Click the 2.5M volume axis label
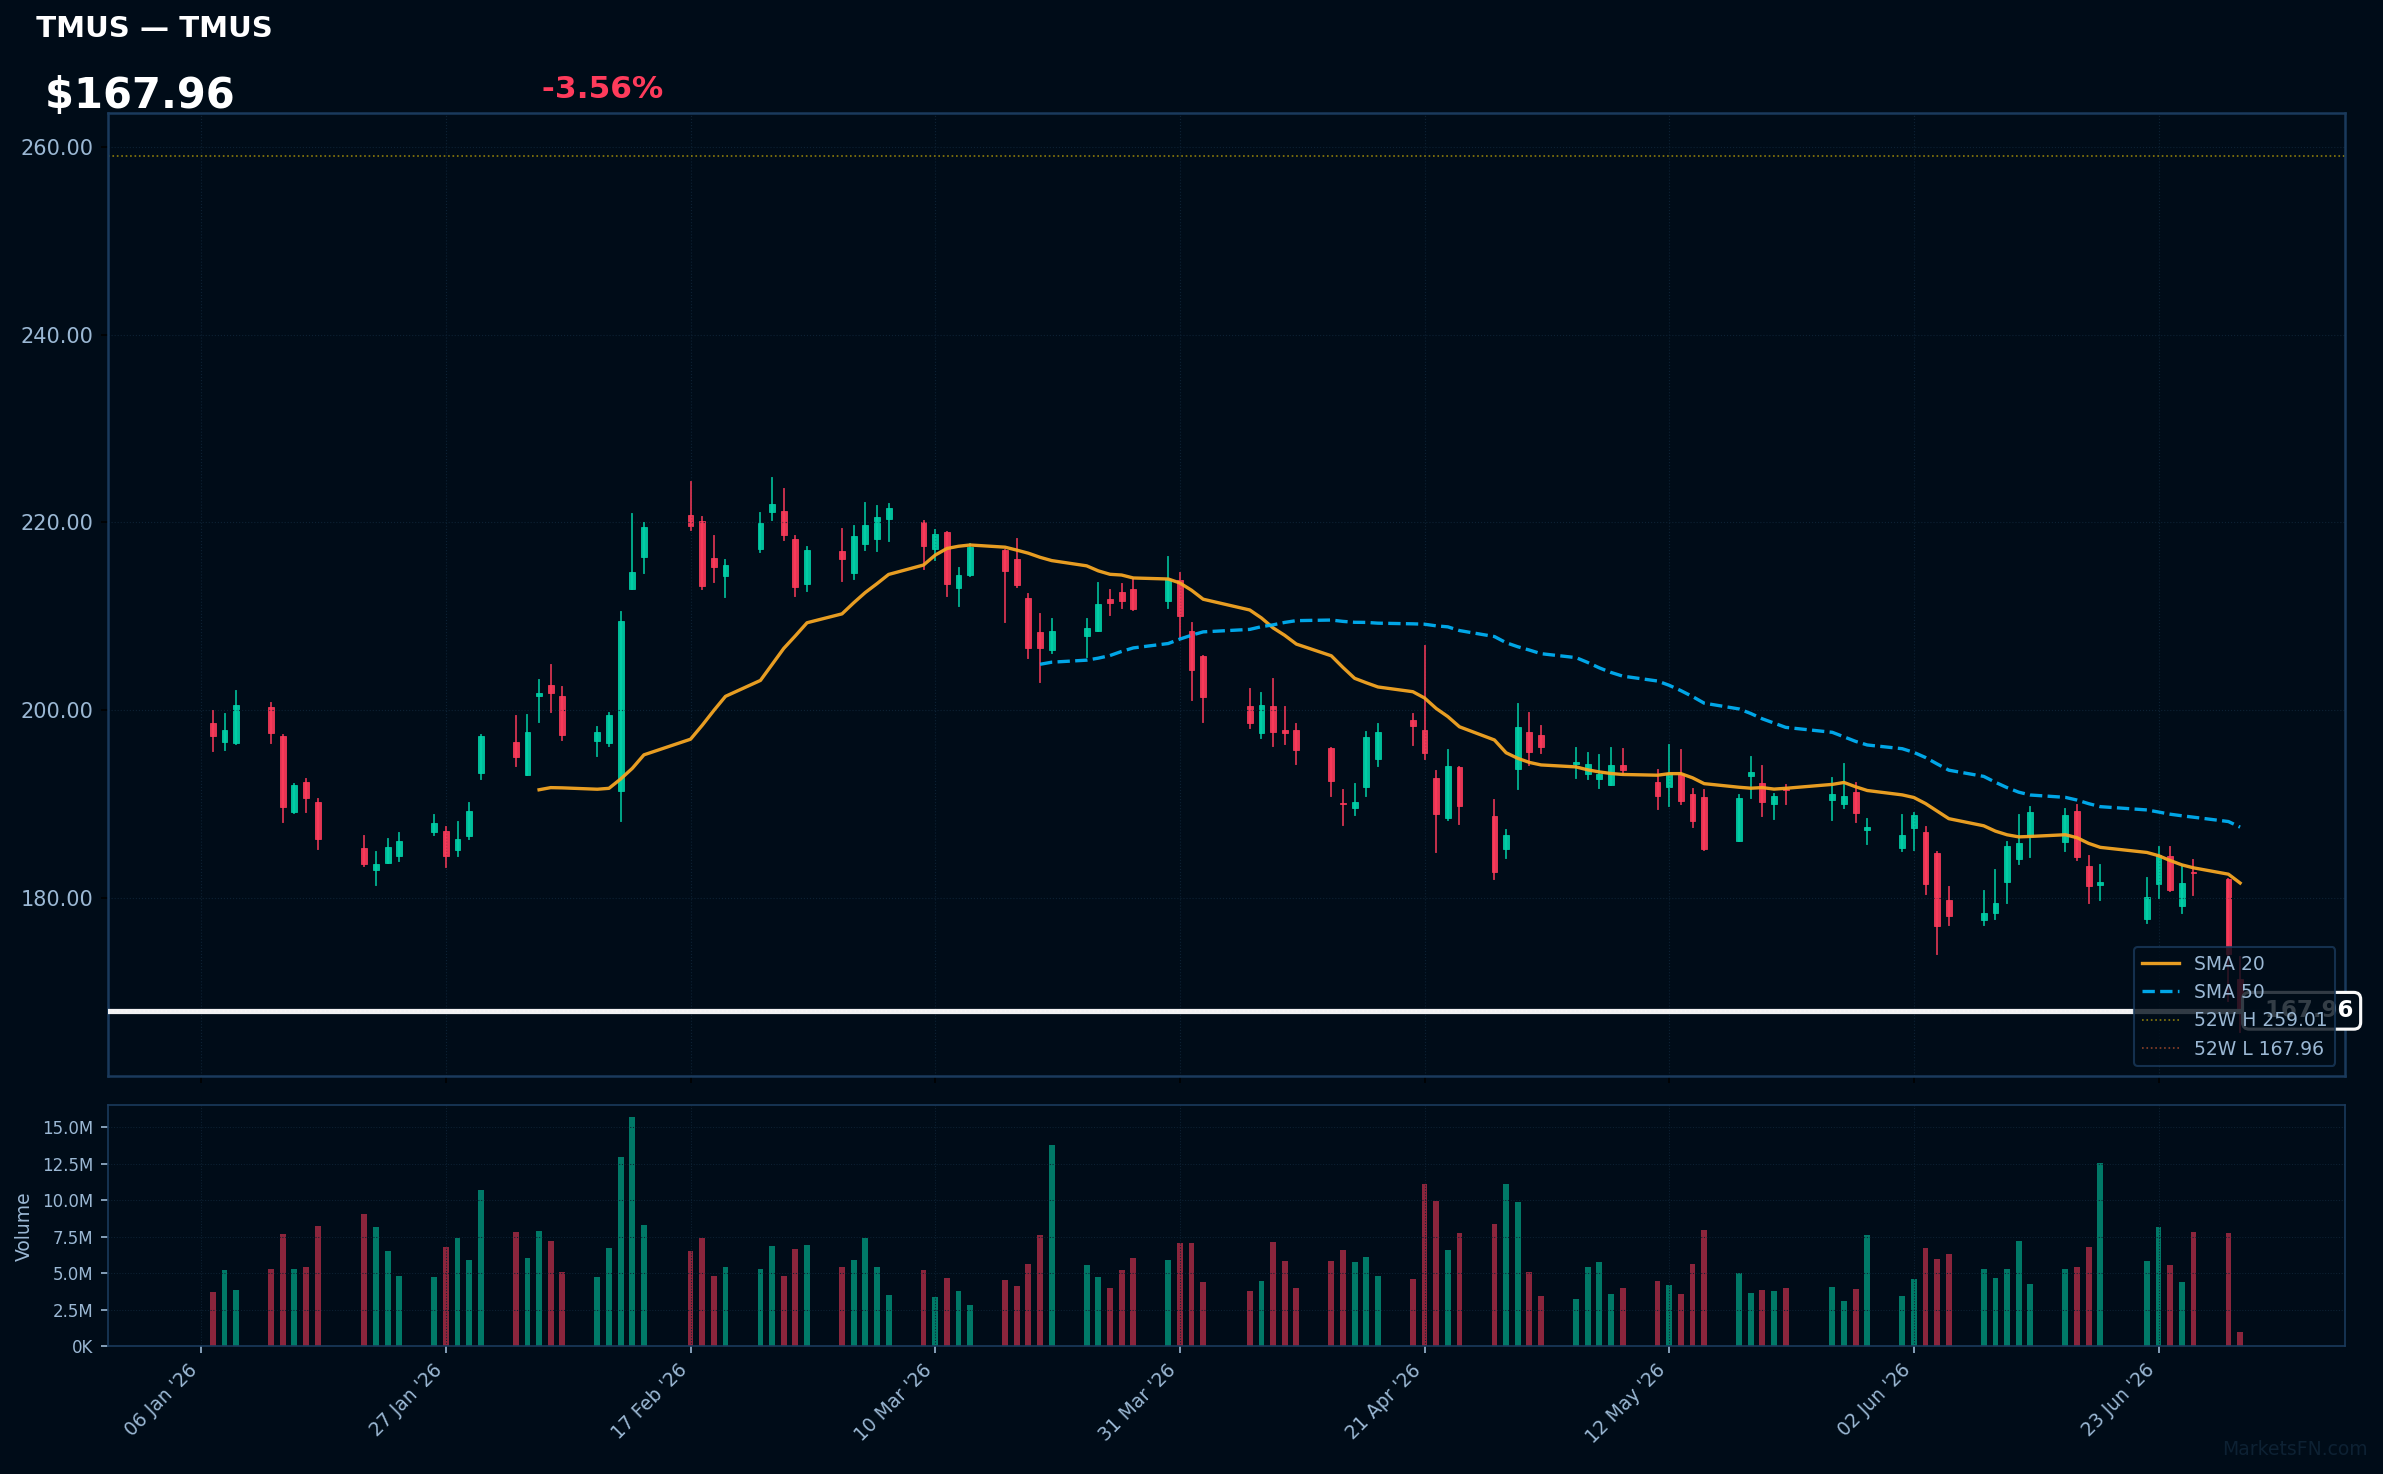This screenshot has width=2383, height=1474. point(73,1311)
